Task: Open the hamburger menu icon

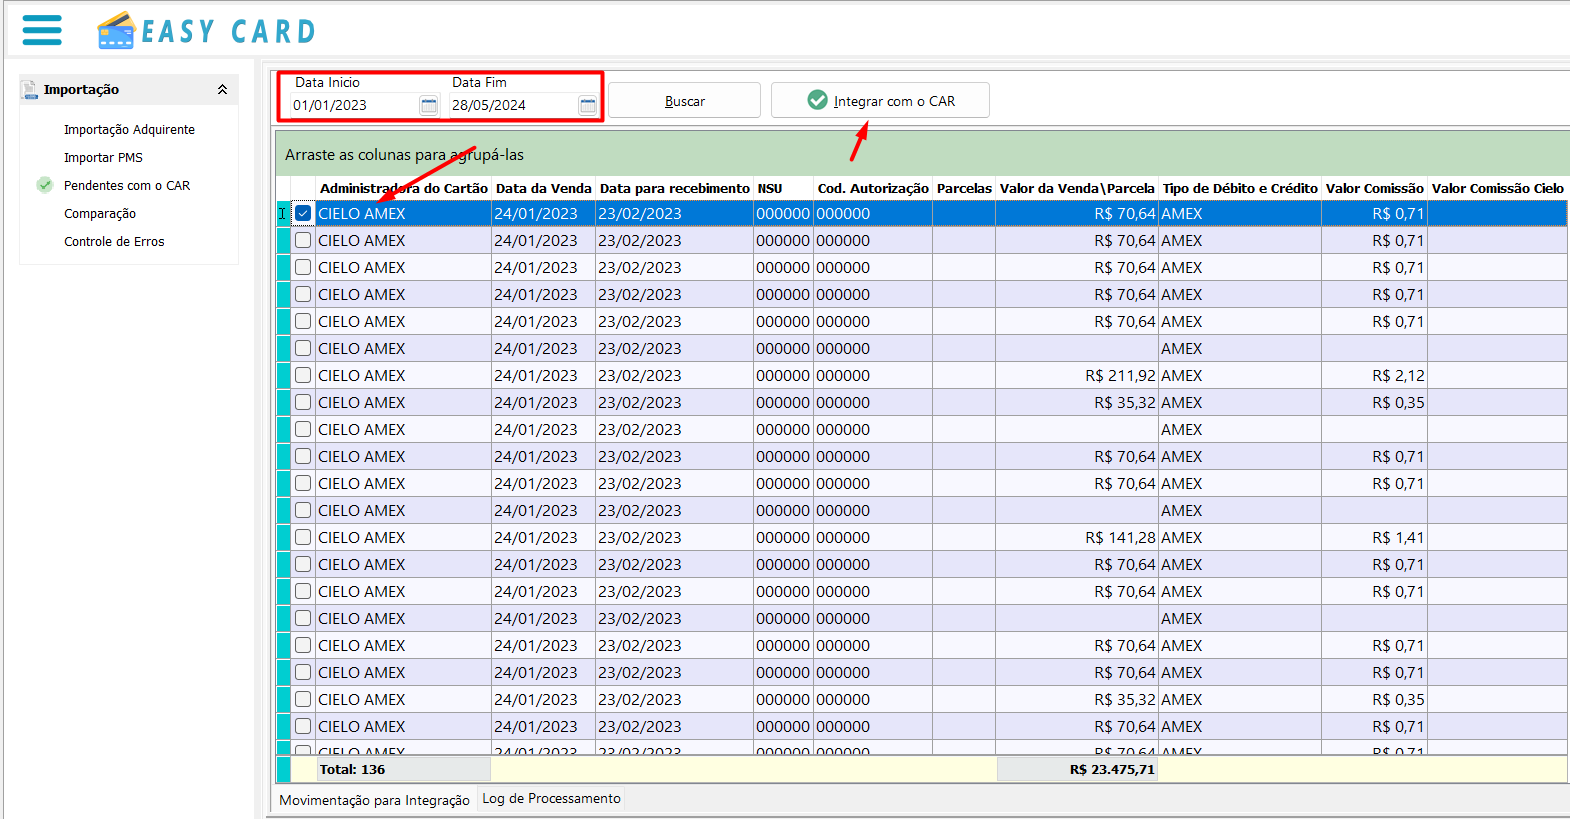Action: tap(42, 30)
